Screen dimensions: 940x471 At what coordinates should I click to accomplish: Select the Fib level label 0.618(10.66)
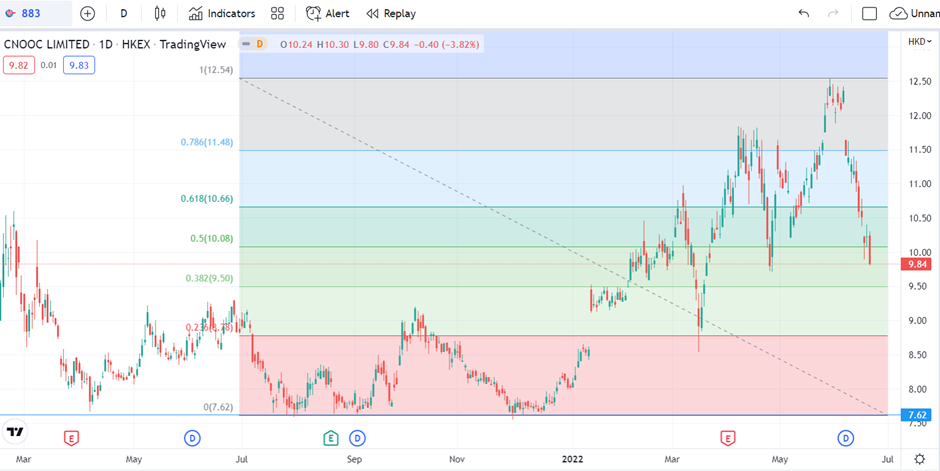207,198
